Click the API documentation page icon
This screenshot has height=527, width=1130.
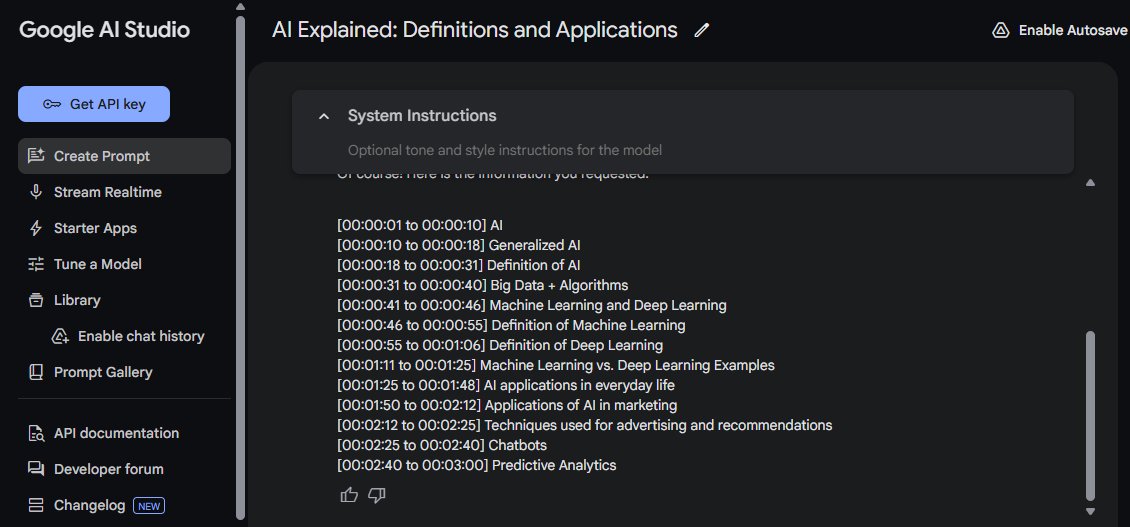point(36,433)
